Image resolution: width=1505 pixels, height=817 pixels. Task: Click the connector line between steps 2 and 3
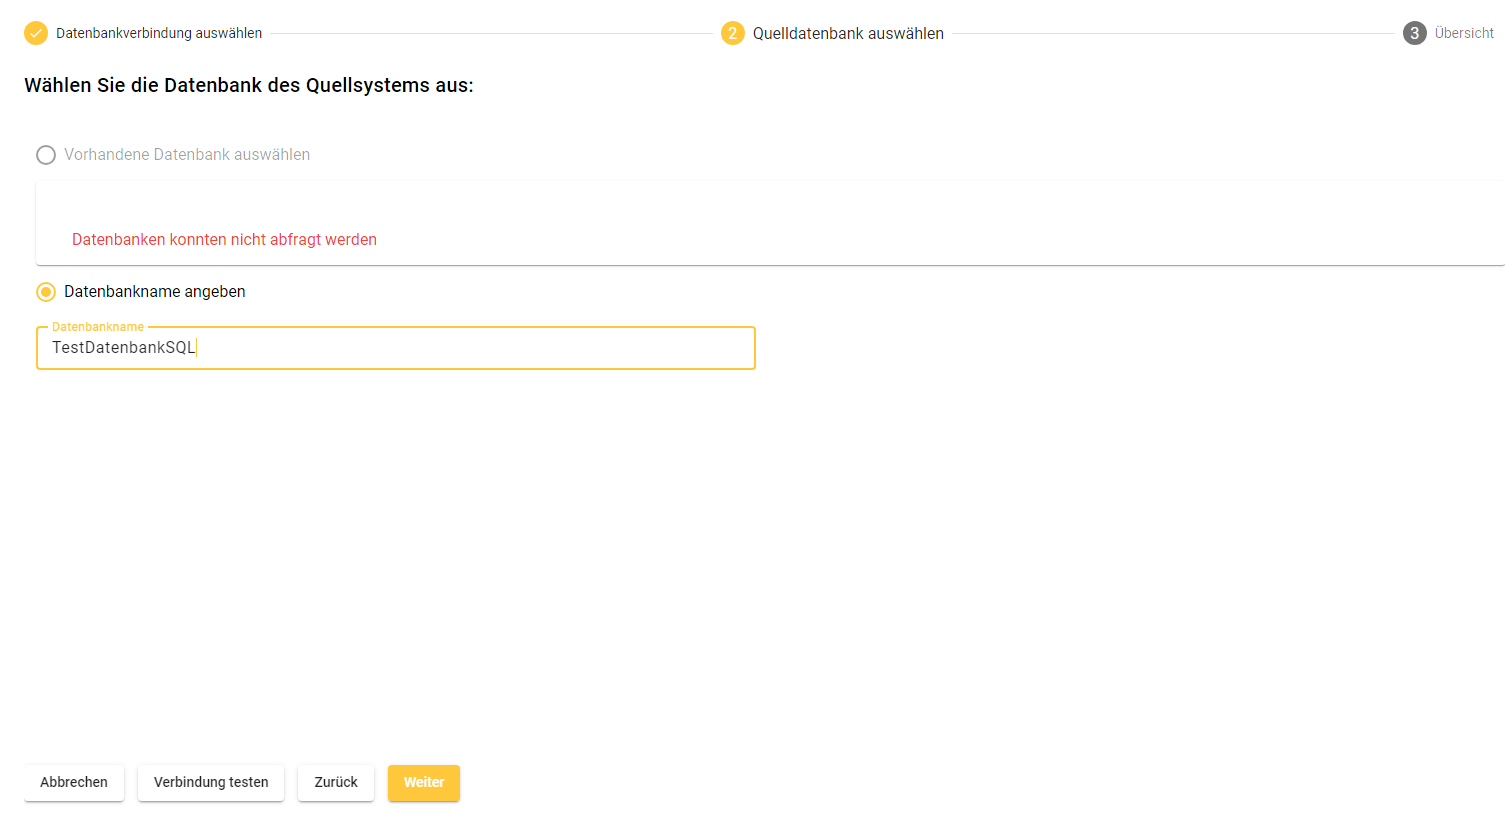(1172, 33)
